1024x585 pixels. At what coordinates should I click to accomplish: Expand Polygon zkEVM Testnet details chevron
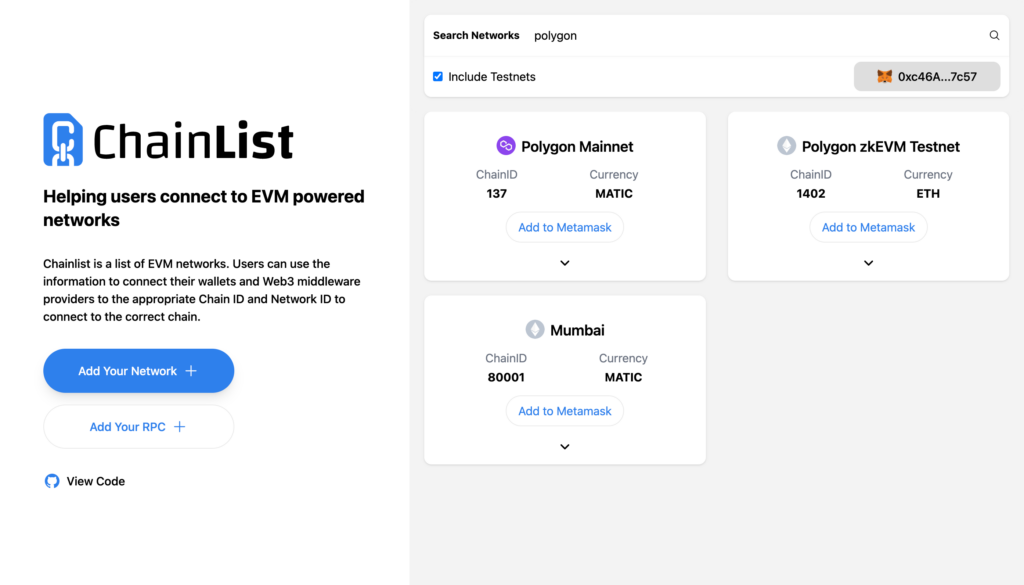[869, 263]
